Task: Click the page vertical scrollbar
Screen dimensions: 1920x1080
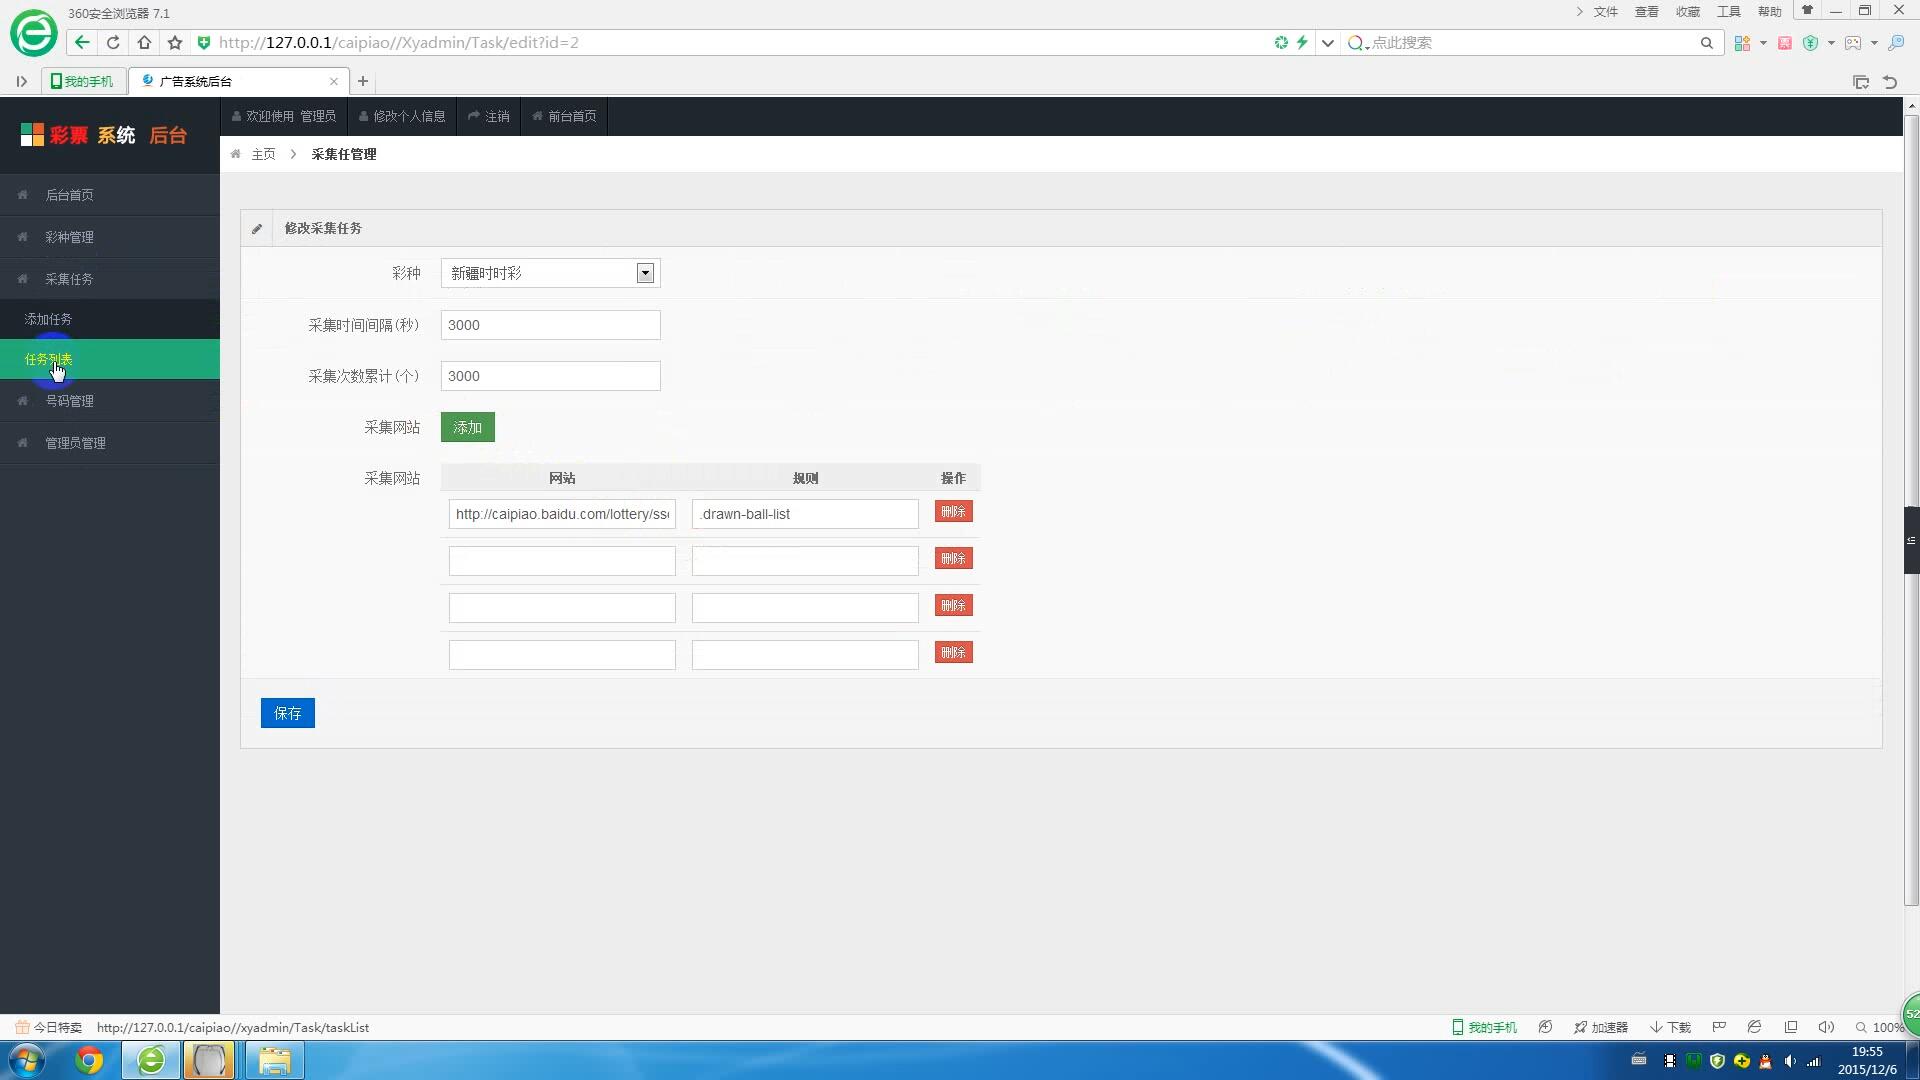Action: [x=1911, y=510]
